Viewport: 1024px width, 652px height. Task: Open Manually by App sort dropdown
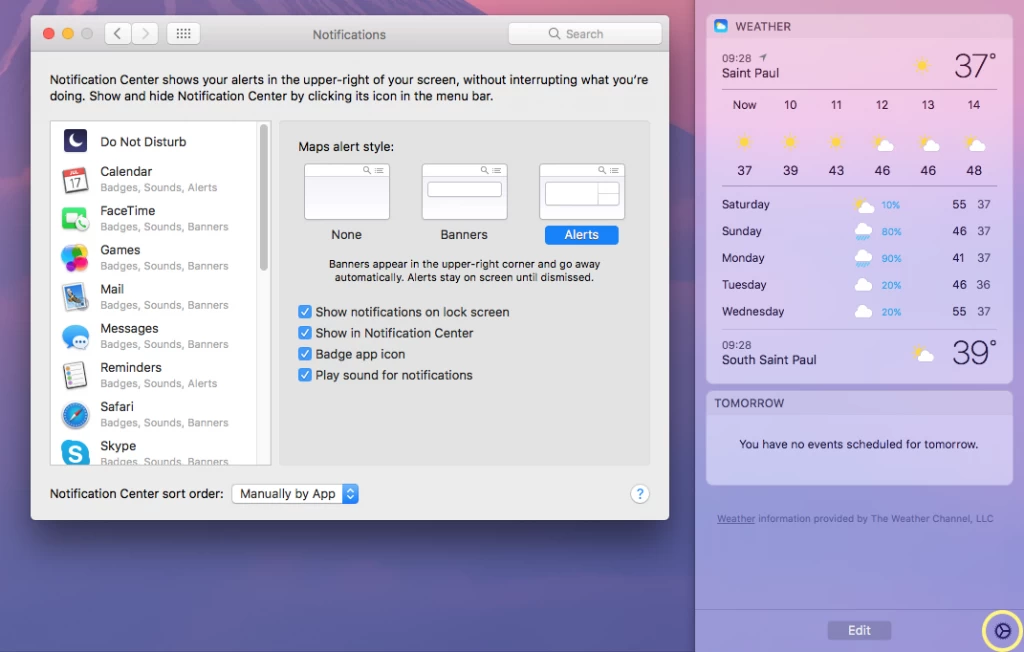coord(295,493)
